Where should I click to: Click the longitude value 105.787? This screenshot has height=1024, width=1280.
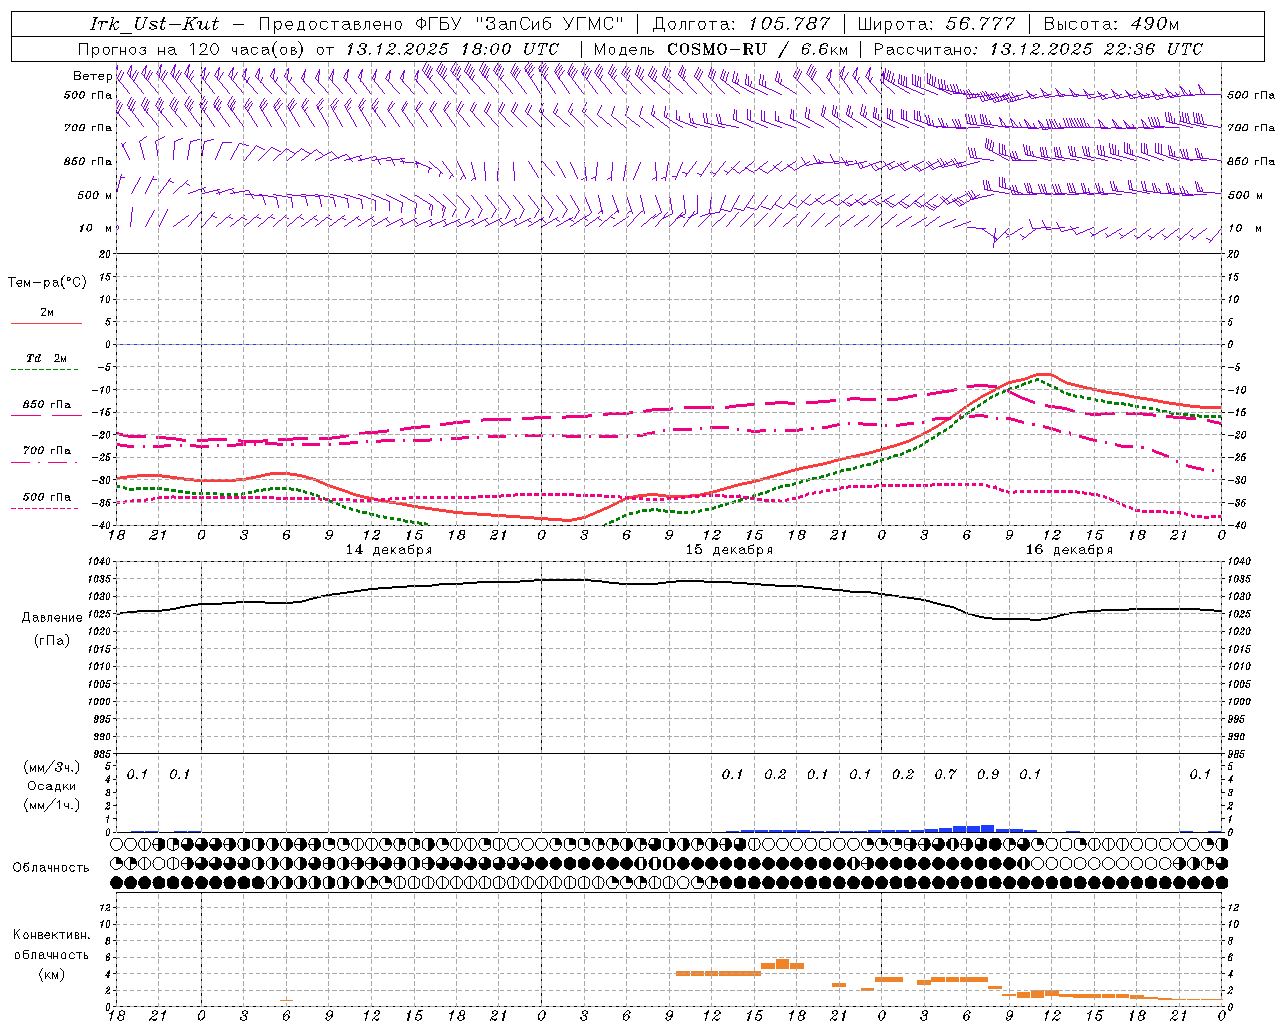(x=790, y=24)
